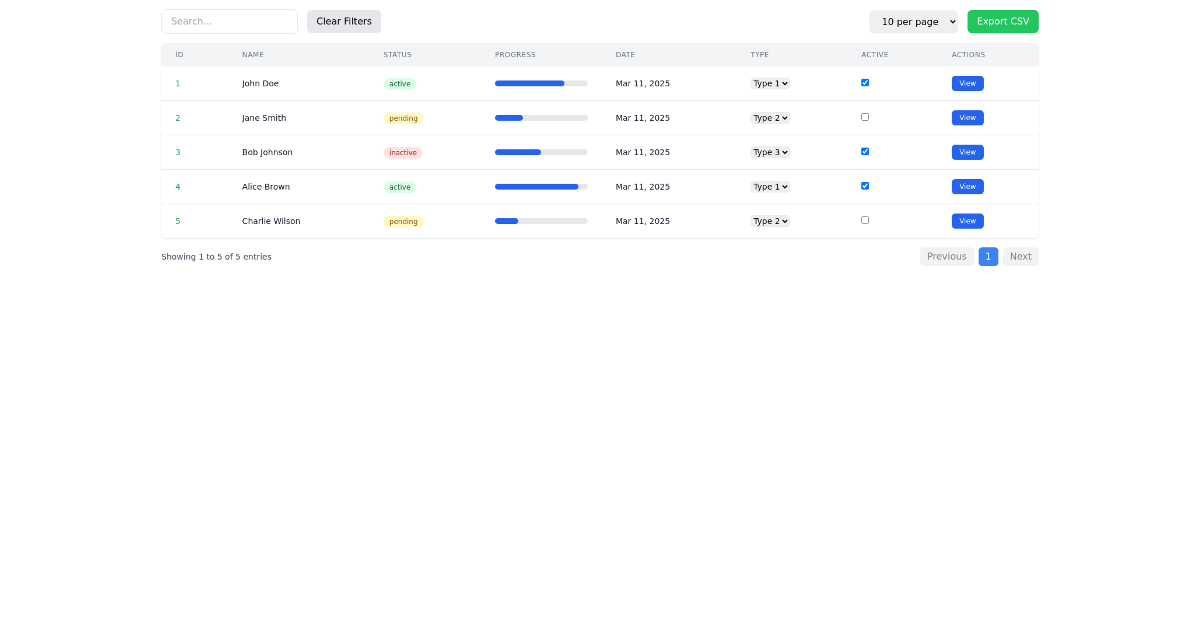Select page 1 in pagination
Screen dimensions: 1200x630
point(988,256)
